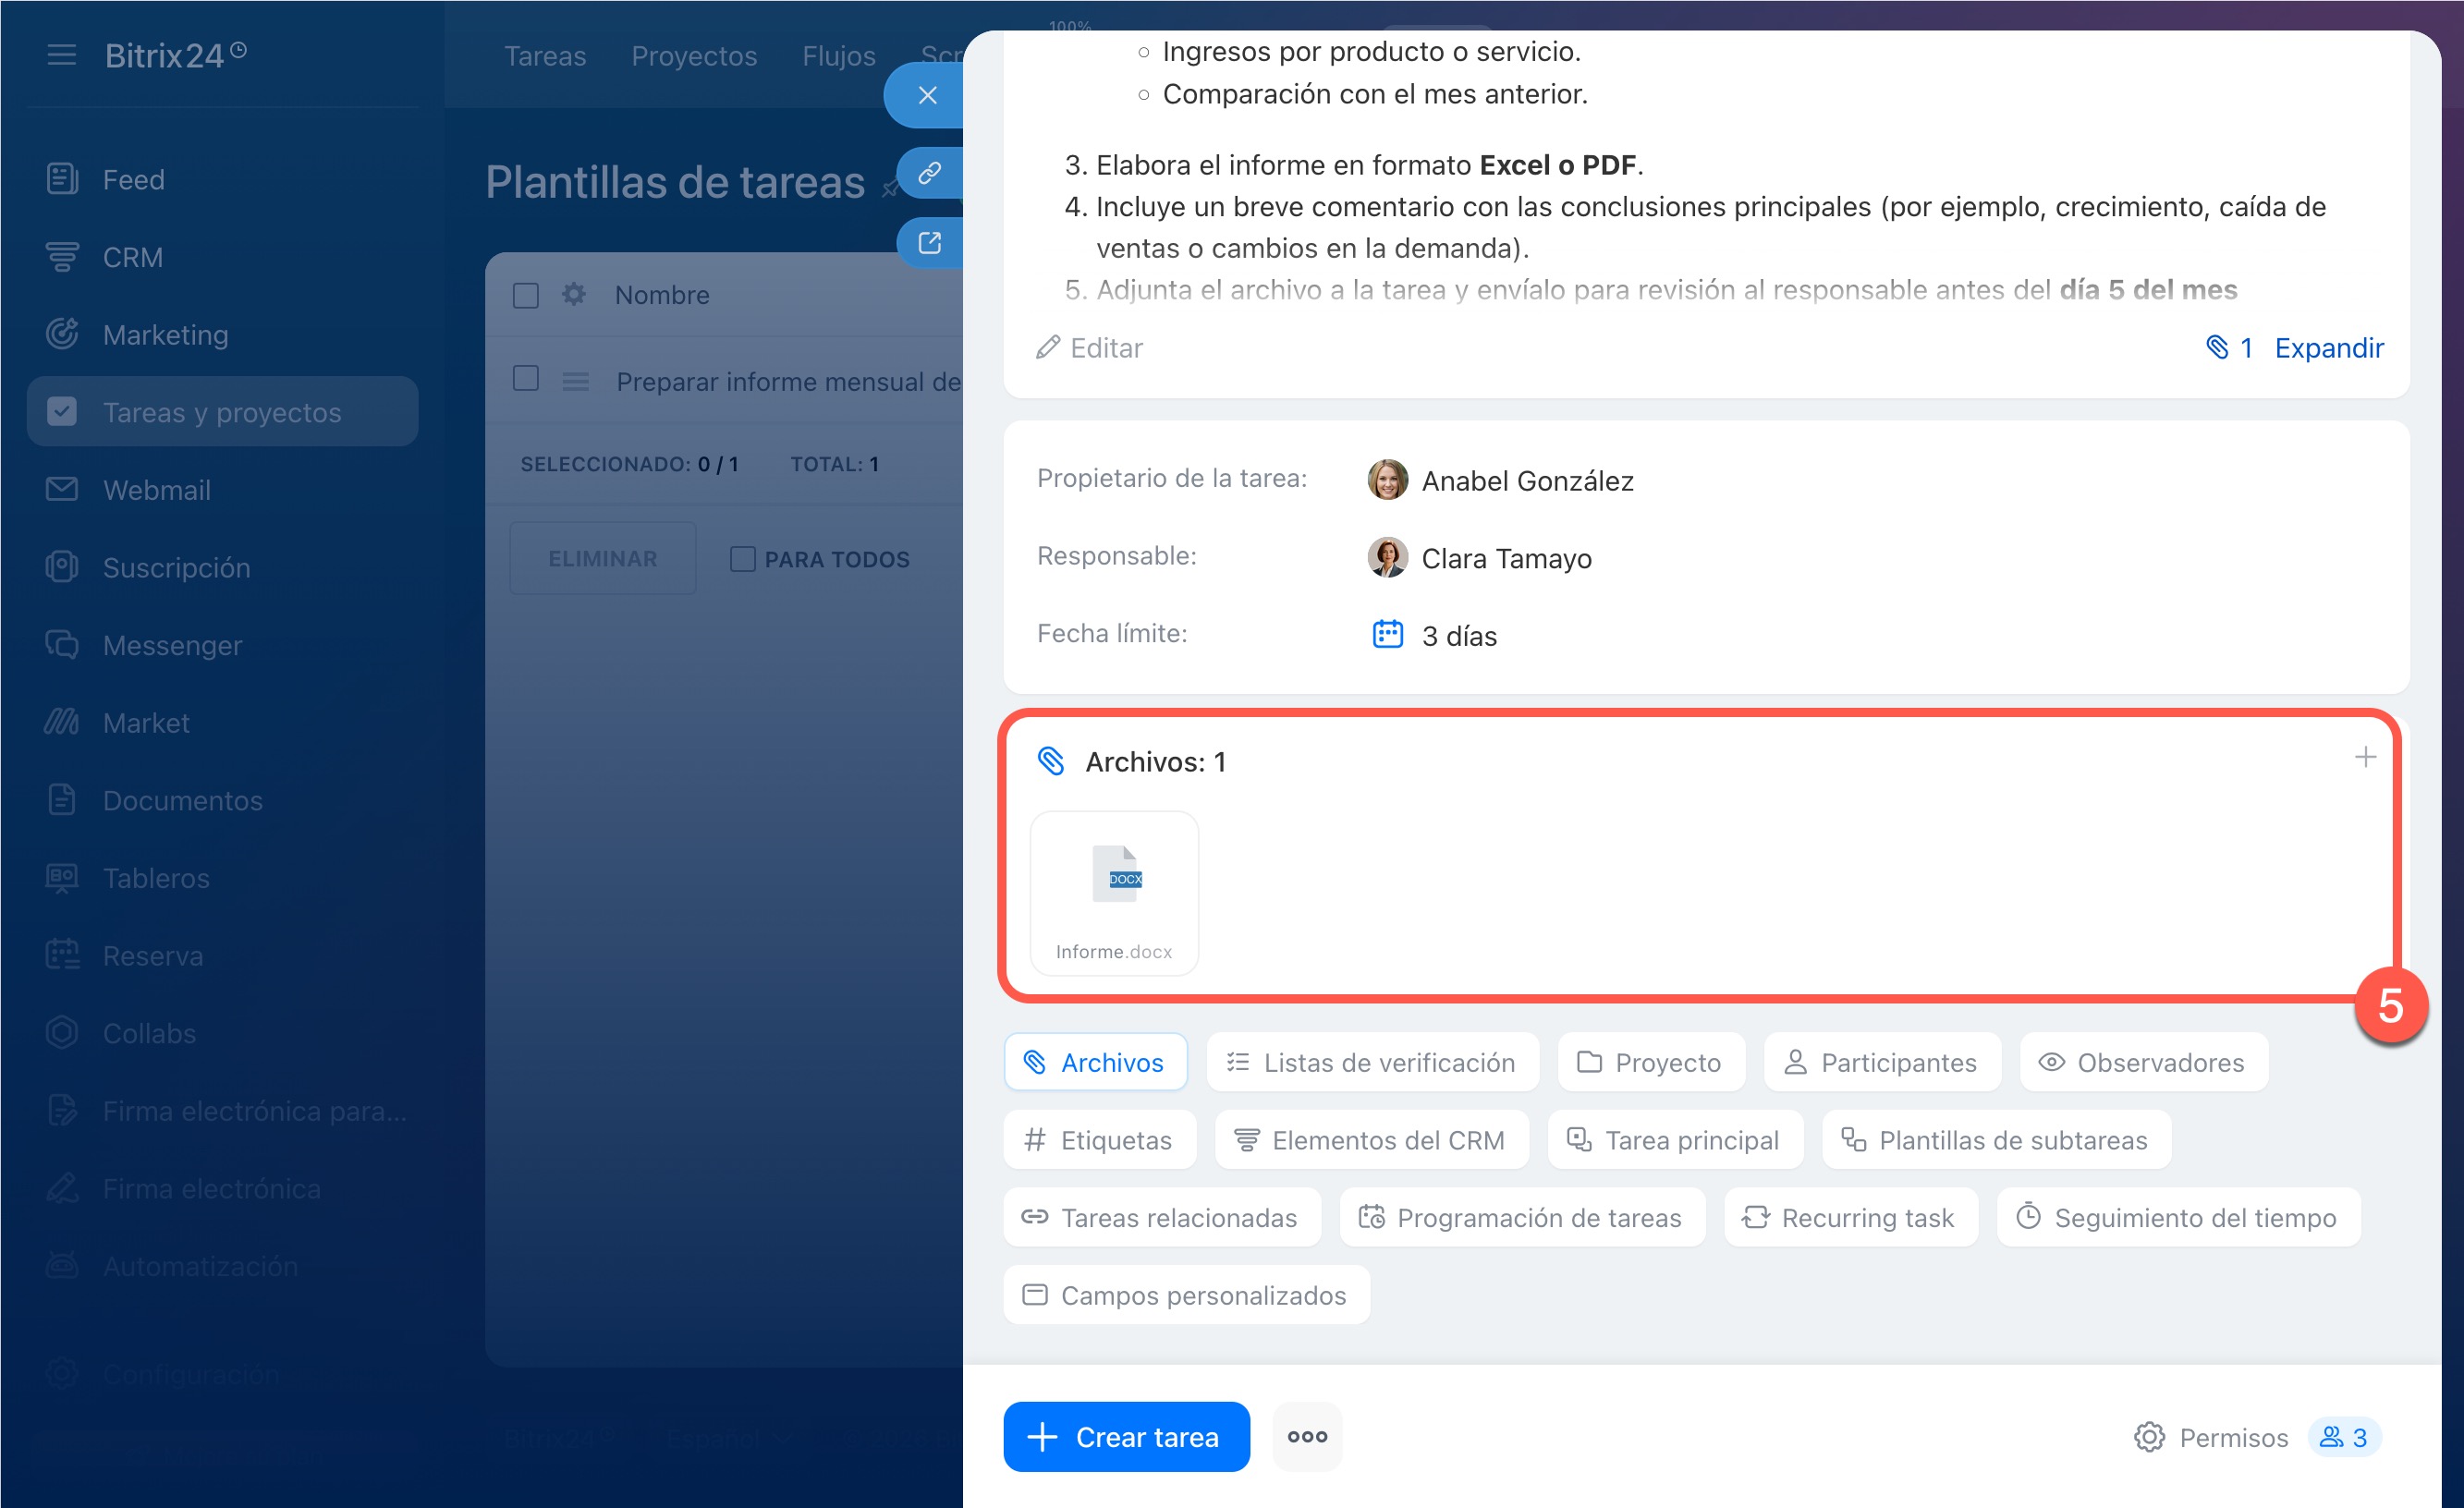
Task: Open row actions menu for Preparar informe
Action: pos(575,381)
